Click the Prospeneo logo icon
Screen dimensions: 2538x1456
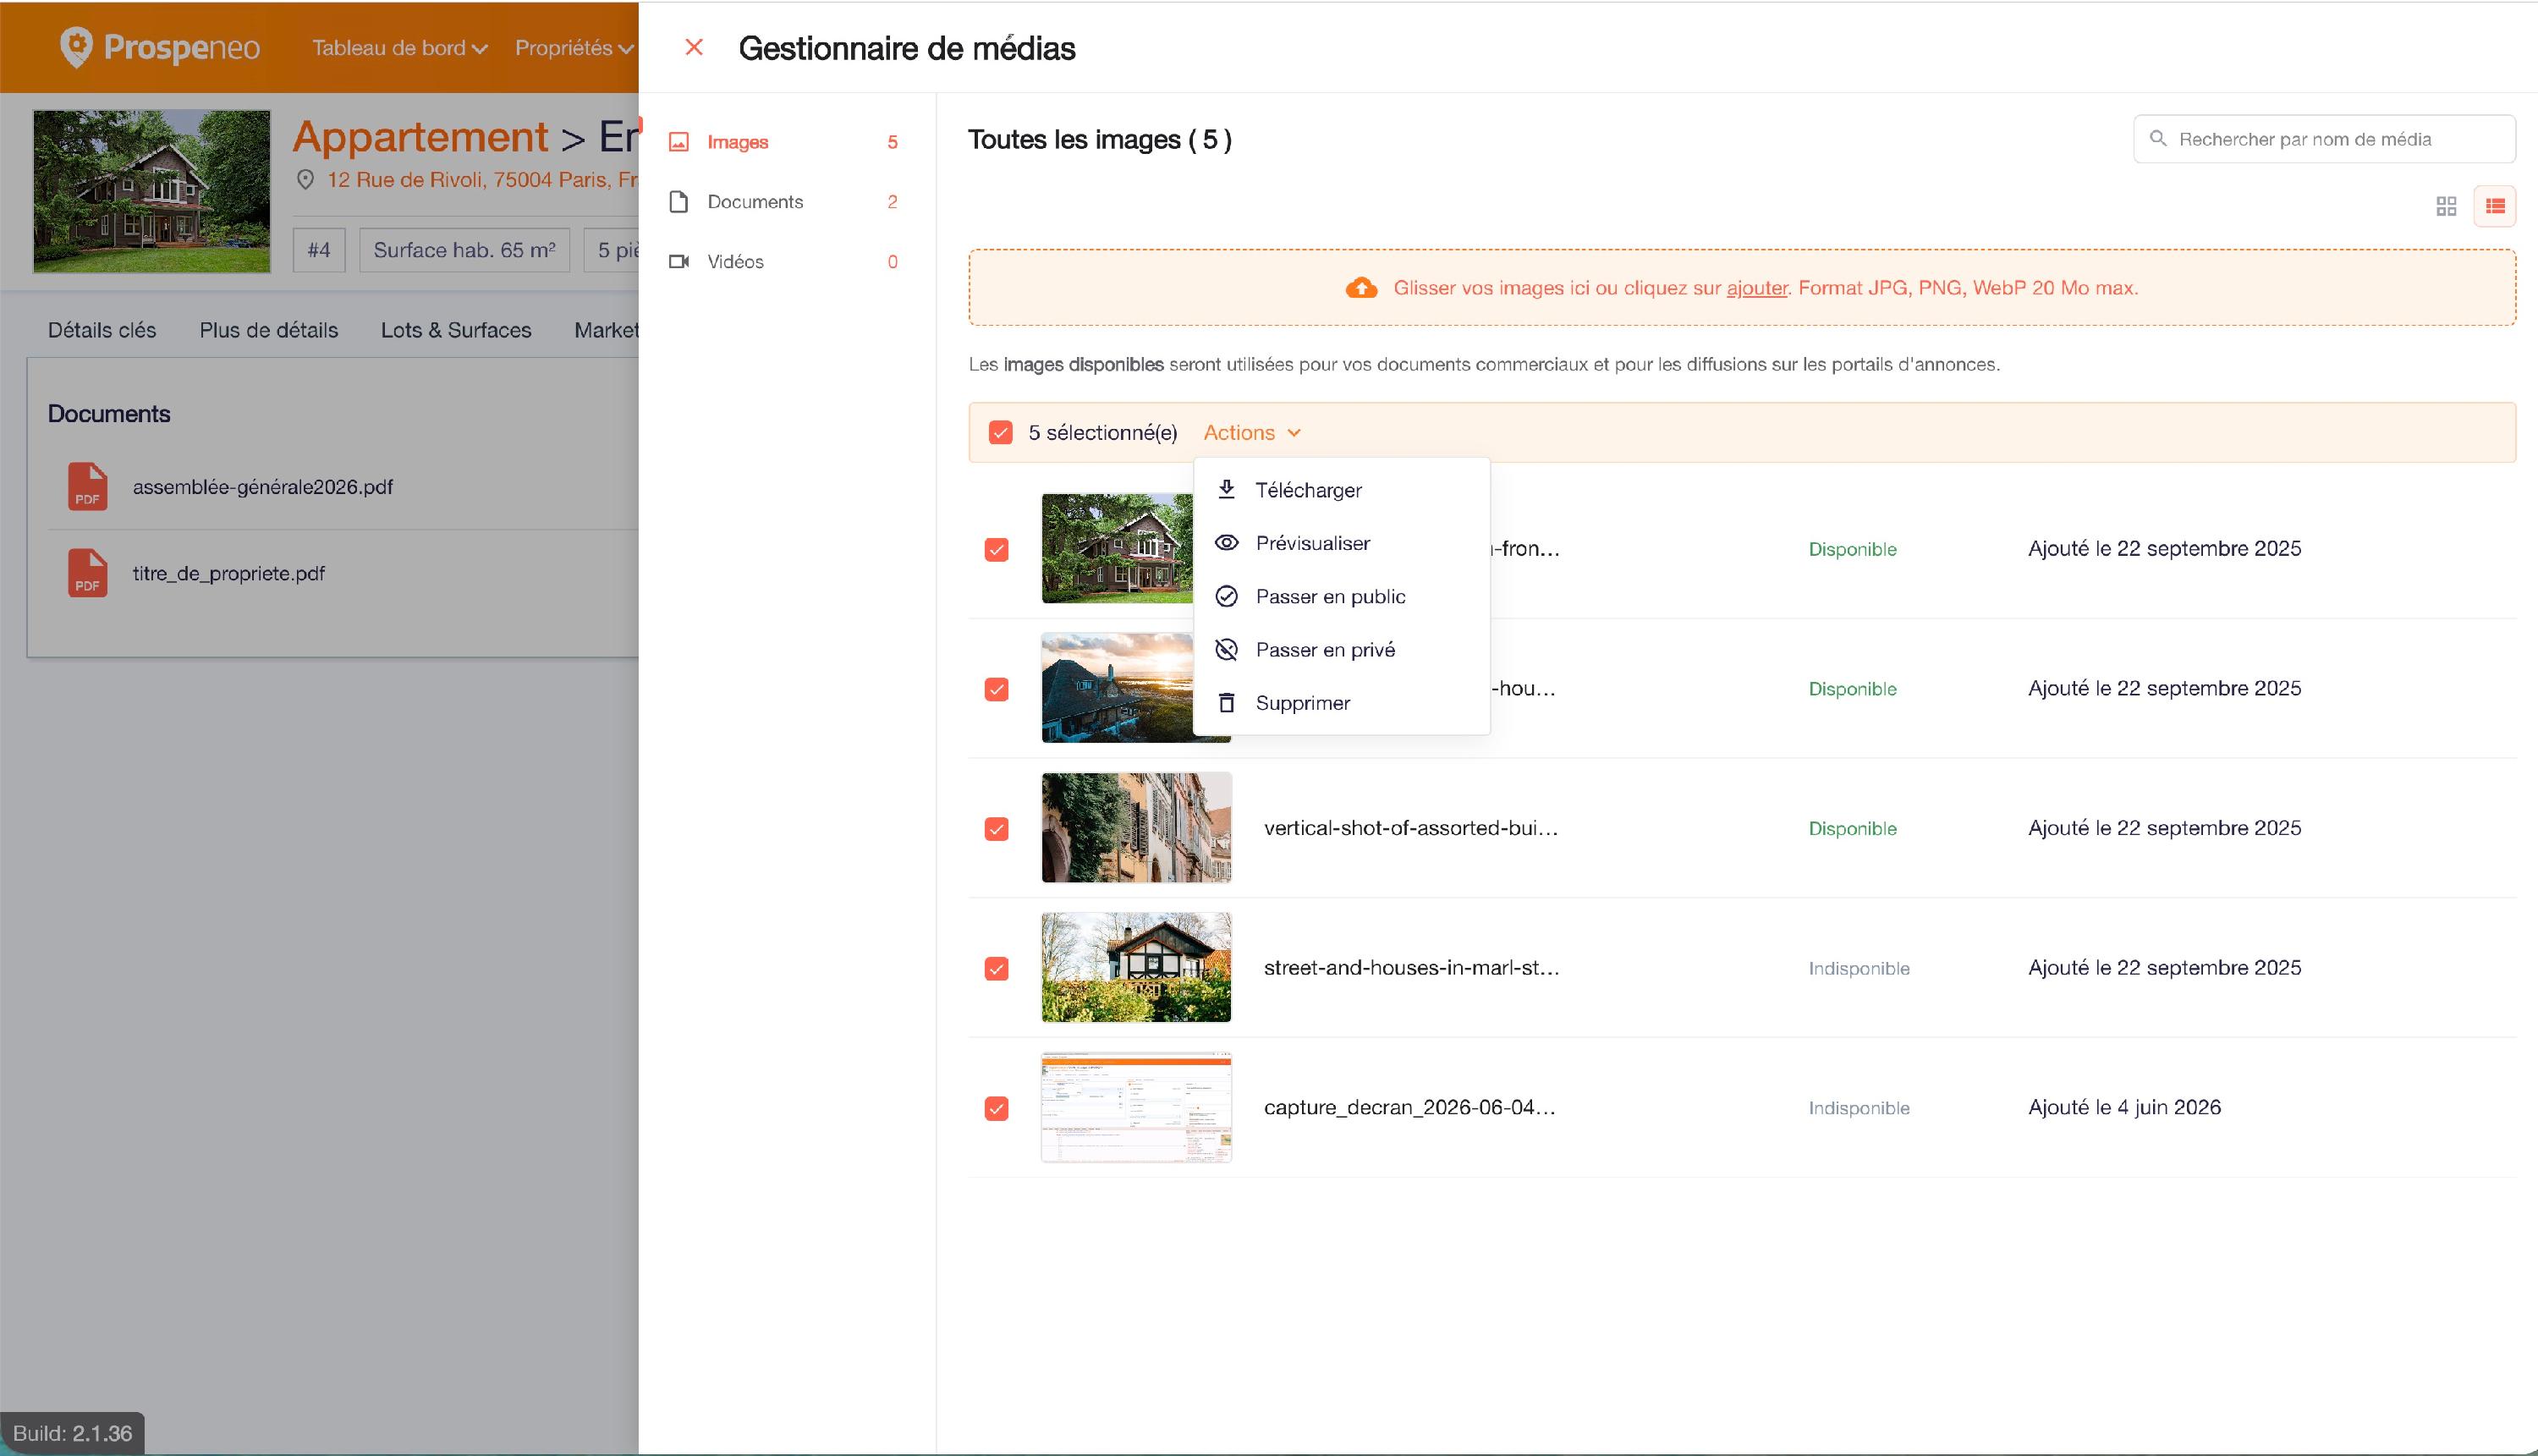coord(76,47)
